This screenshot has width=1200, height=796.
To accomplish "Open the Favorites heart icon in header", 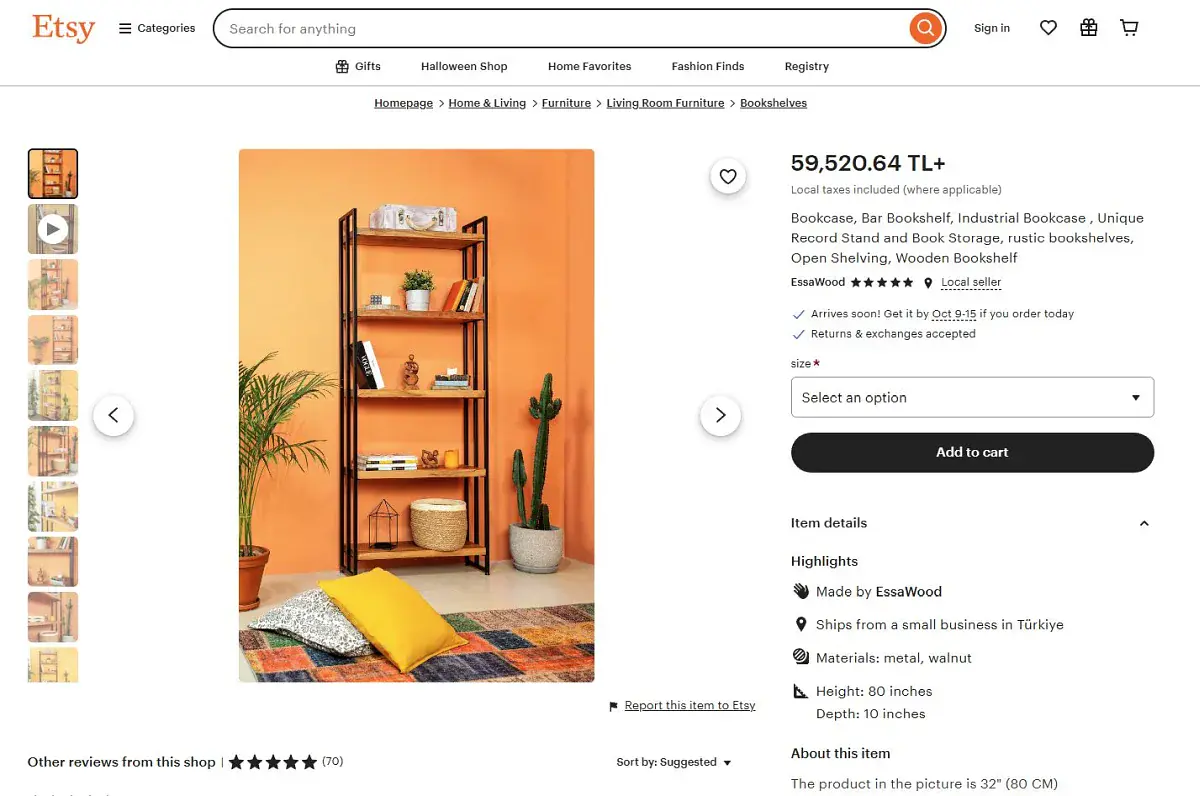I will pyautogui.click(x=1048, y=28).
